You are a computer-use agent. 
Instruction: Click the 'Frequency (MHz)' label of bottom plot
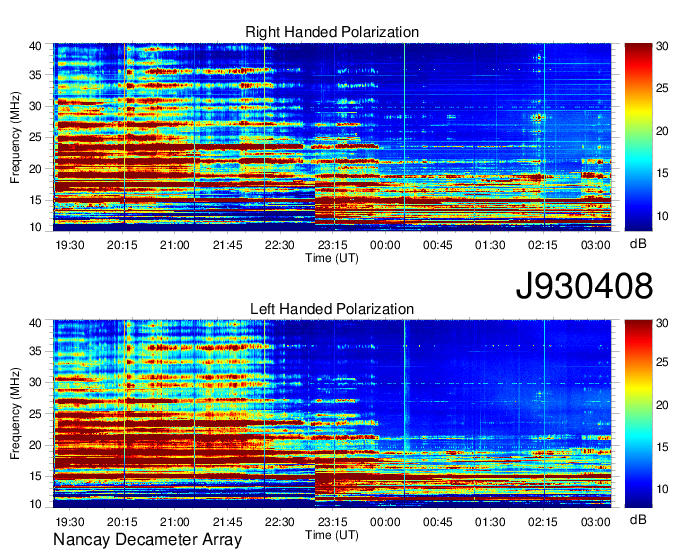click(15, 414)
